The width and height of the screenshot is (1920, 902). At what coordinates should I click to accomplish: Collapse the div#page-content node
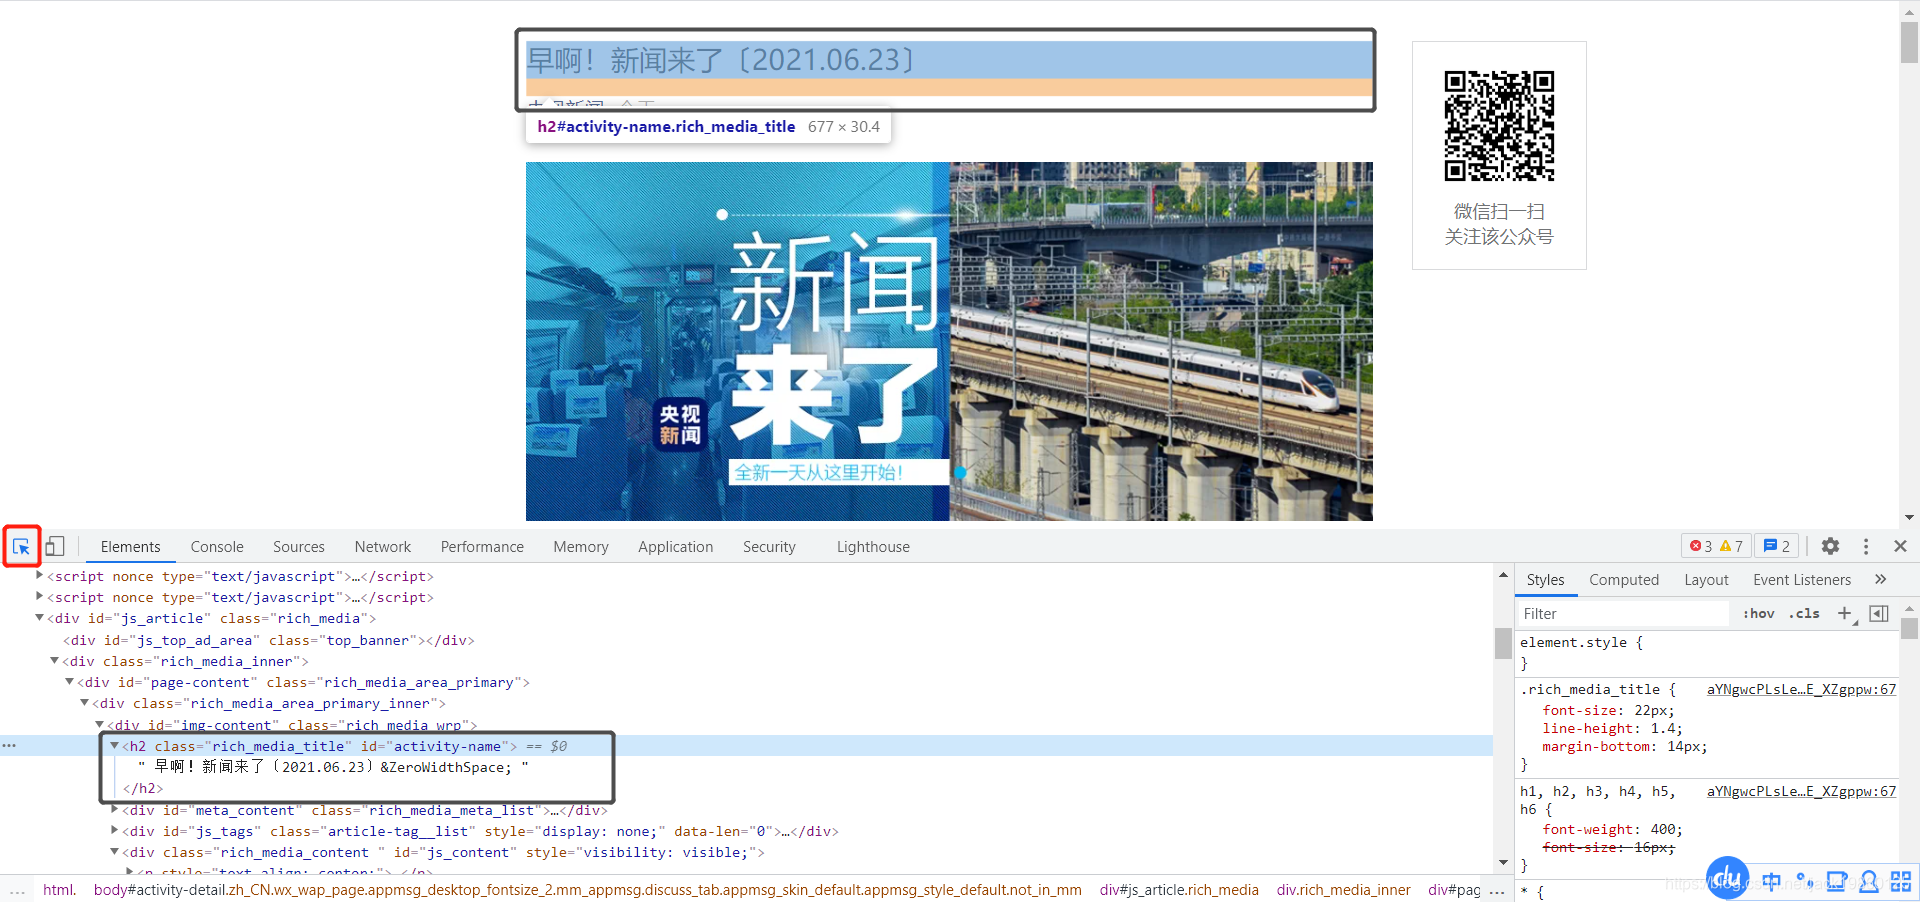[x=69, y=682]
